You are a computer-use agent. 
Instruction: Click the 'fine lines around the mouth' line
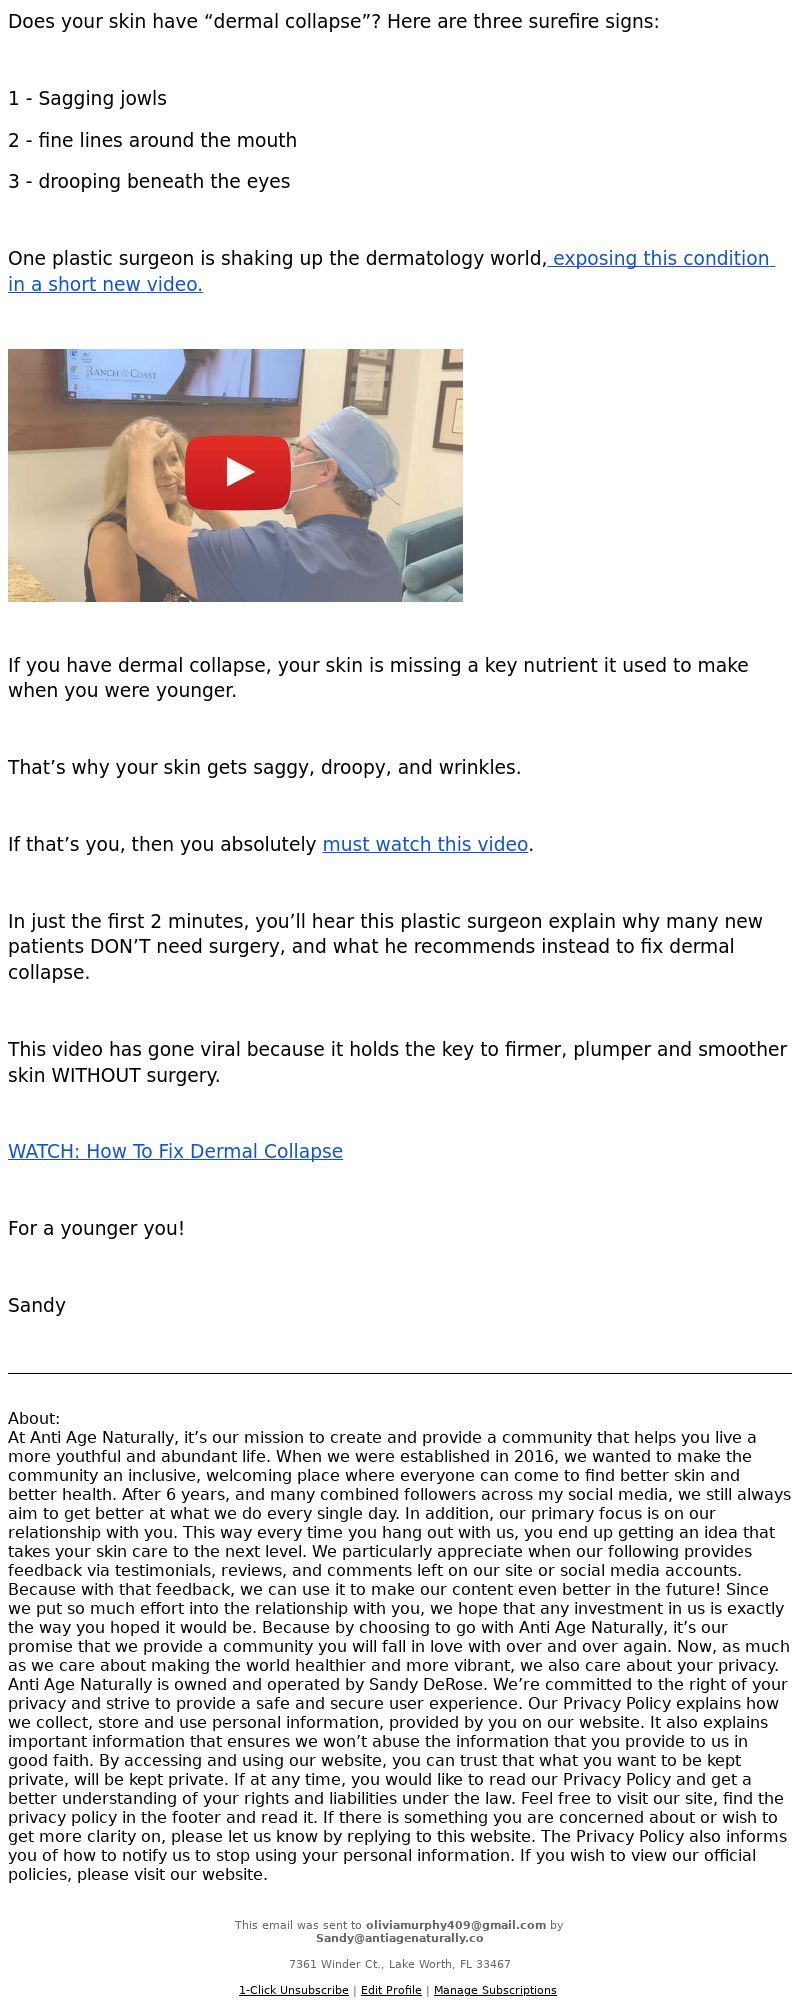[x=152, y=140]
